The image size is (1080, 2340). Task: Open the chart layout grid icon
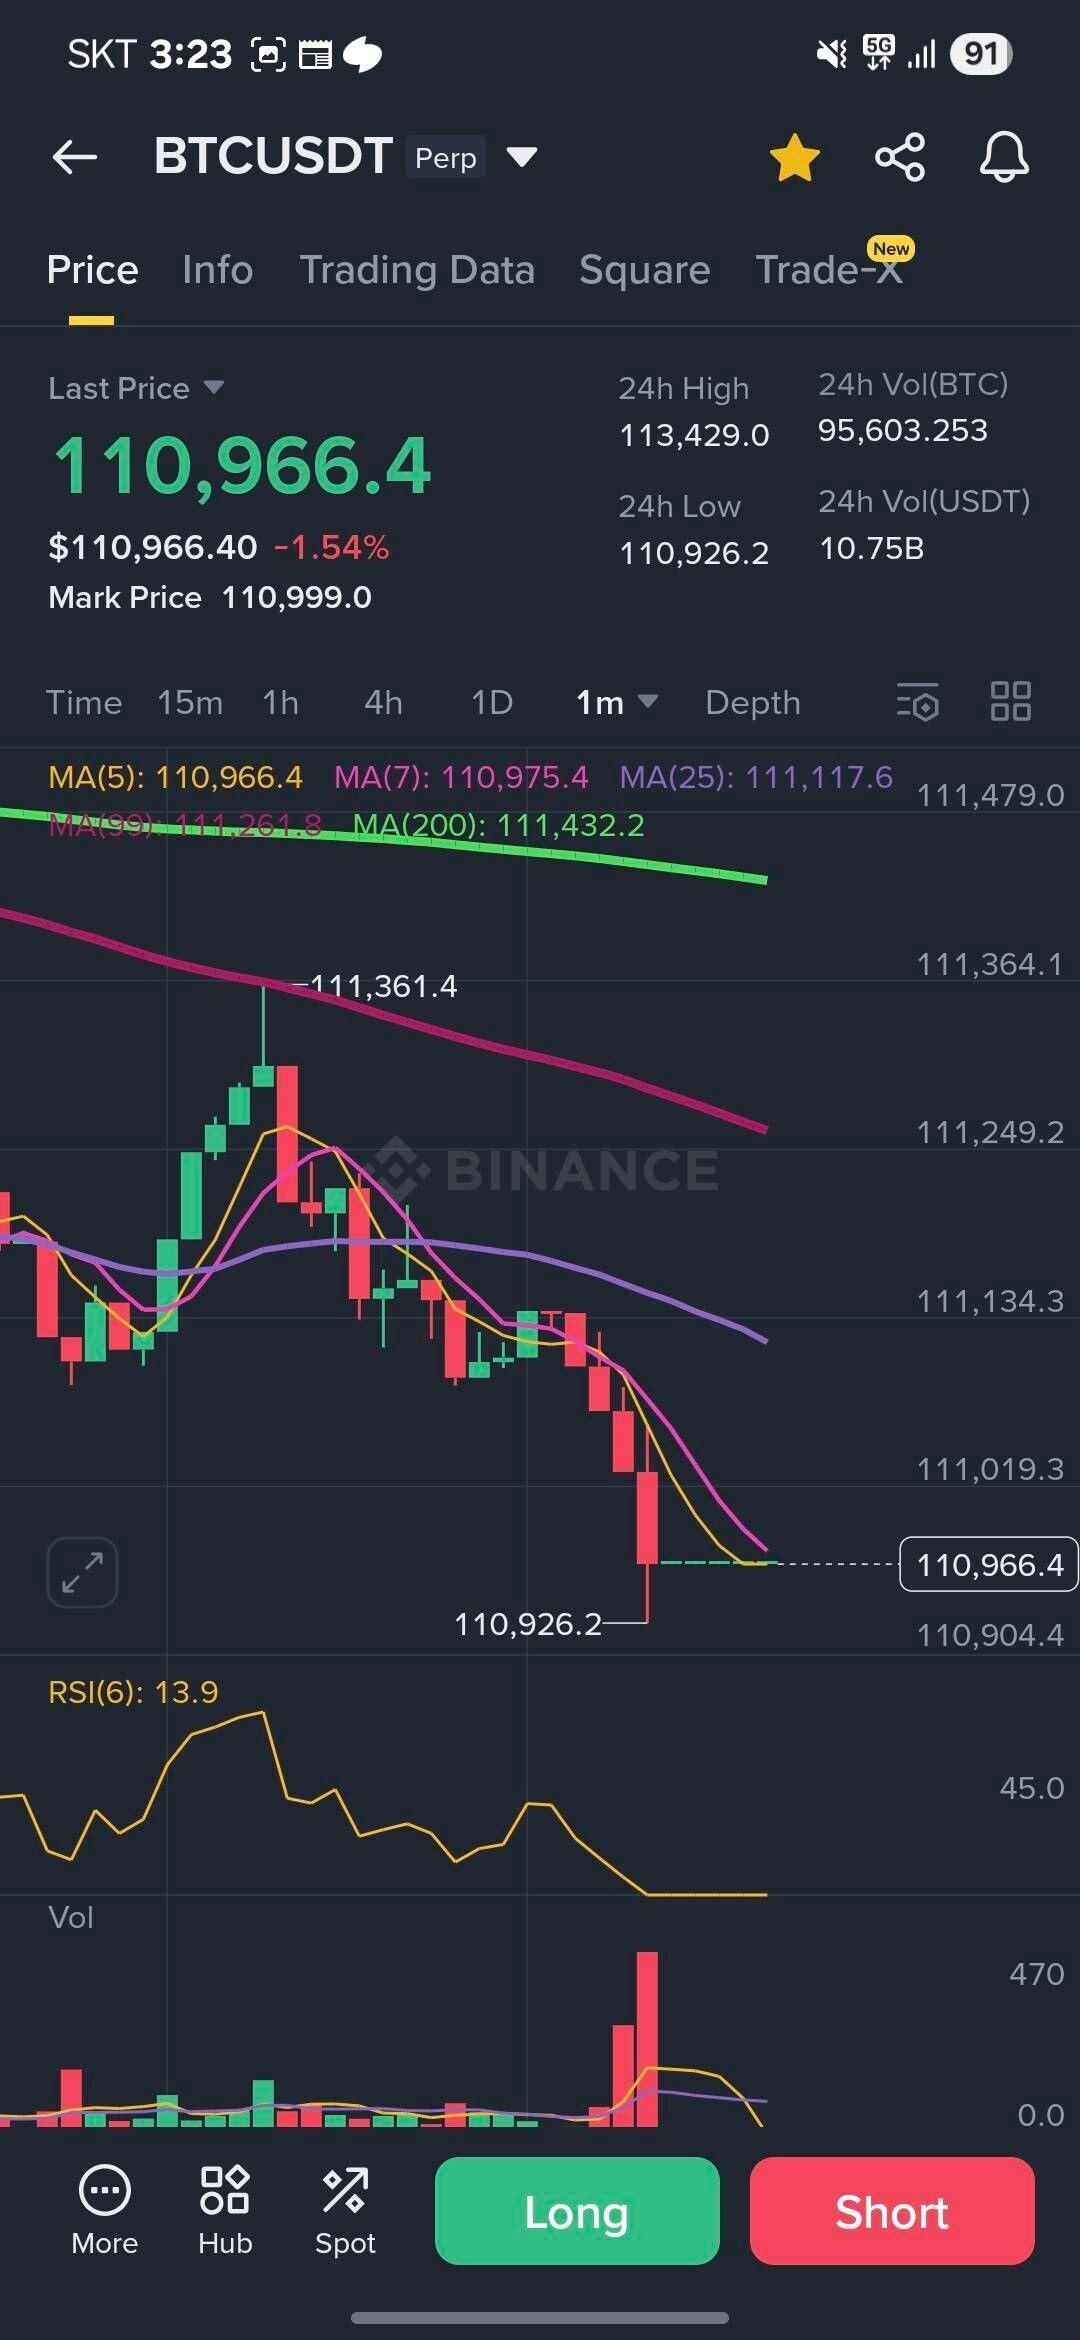[x=1010, y=702]
